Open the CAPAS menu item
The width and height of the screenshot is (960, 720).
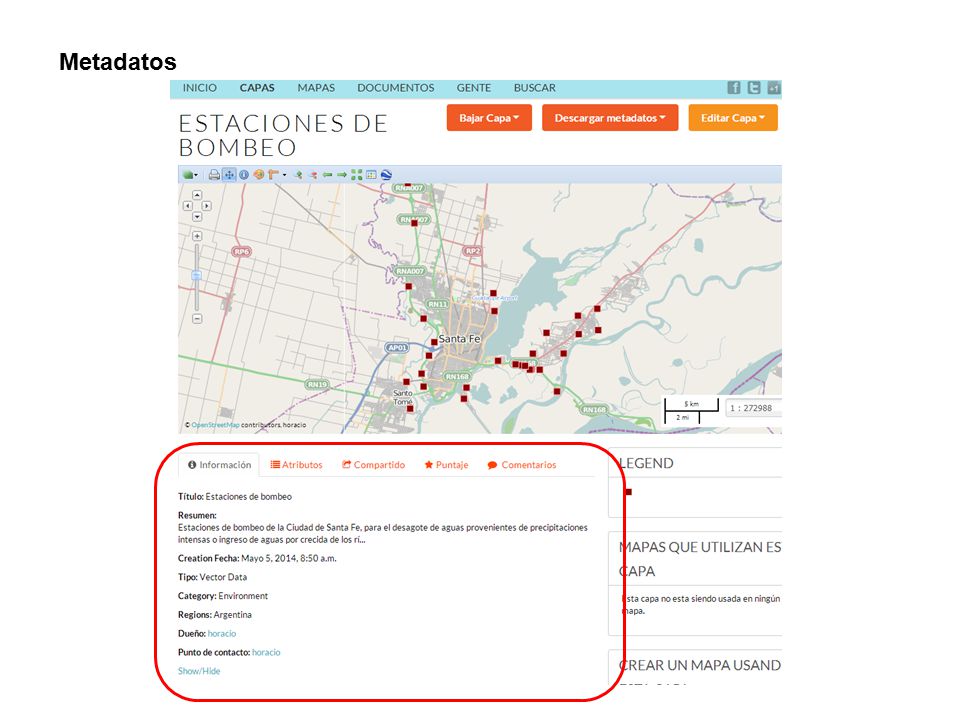pos(257,88)
